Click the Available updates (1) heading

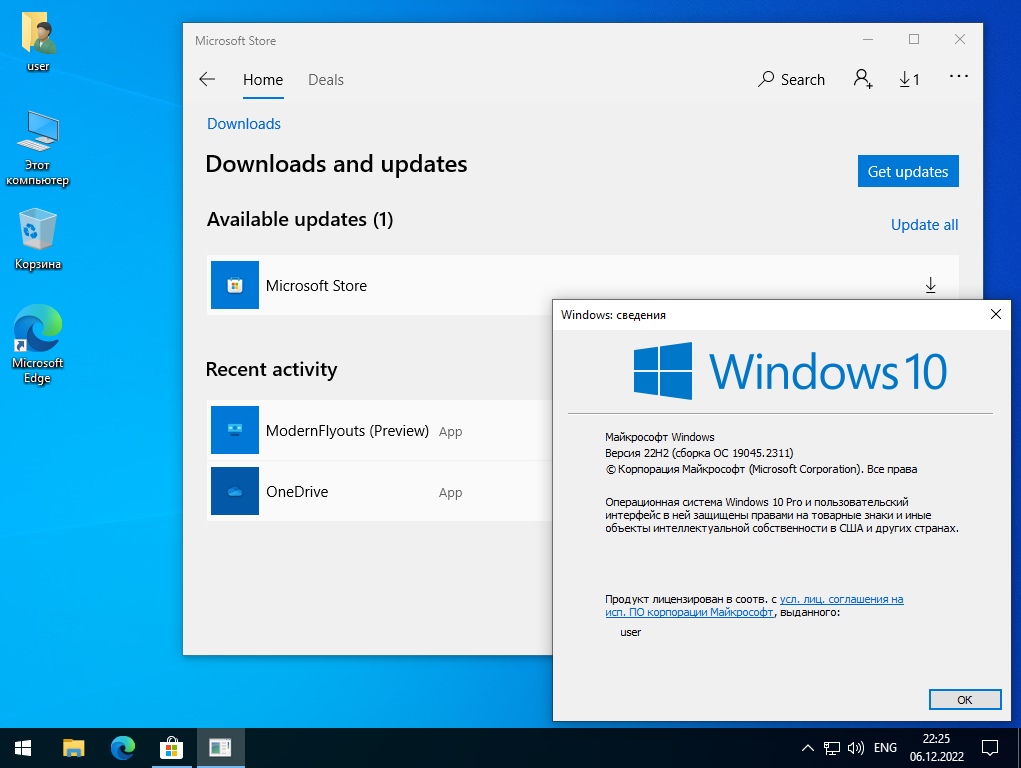(x=300, y=220)
